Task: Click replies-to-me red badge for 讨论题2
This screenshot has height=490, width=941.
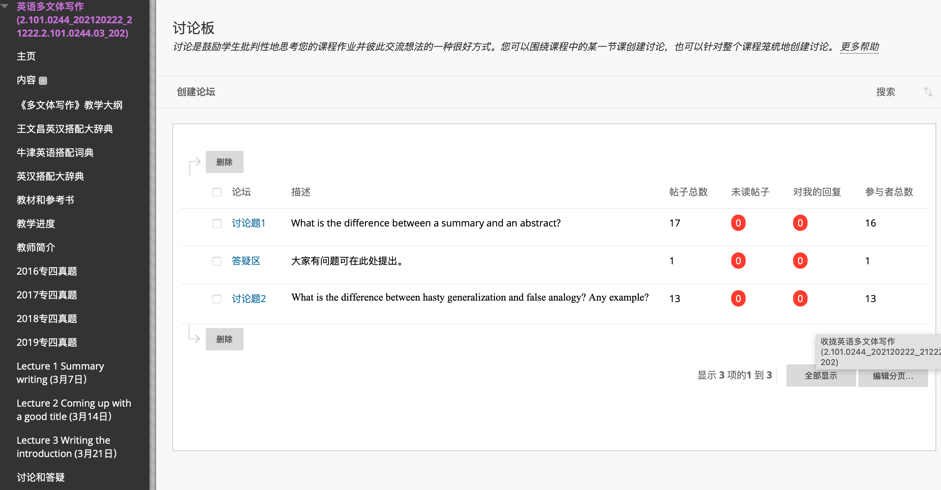Action: 800,299
